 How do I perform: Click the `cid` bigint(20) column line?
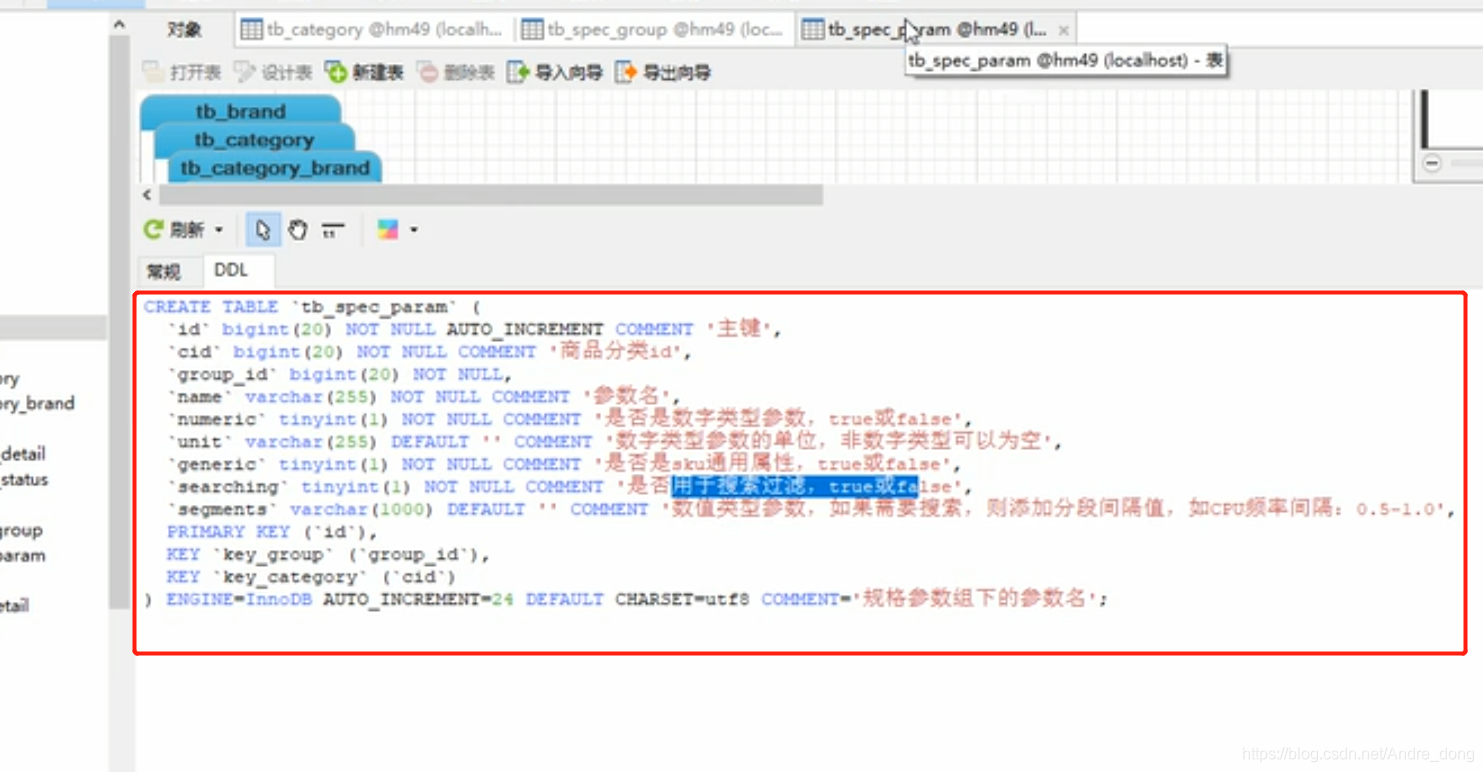click(429, 352)
